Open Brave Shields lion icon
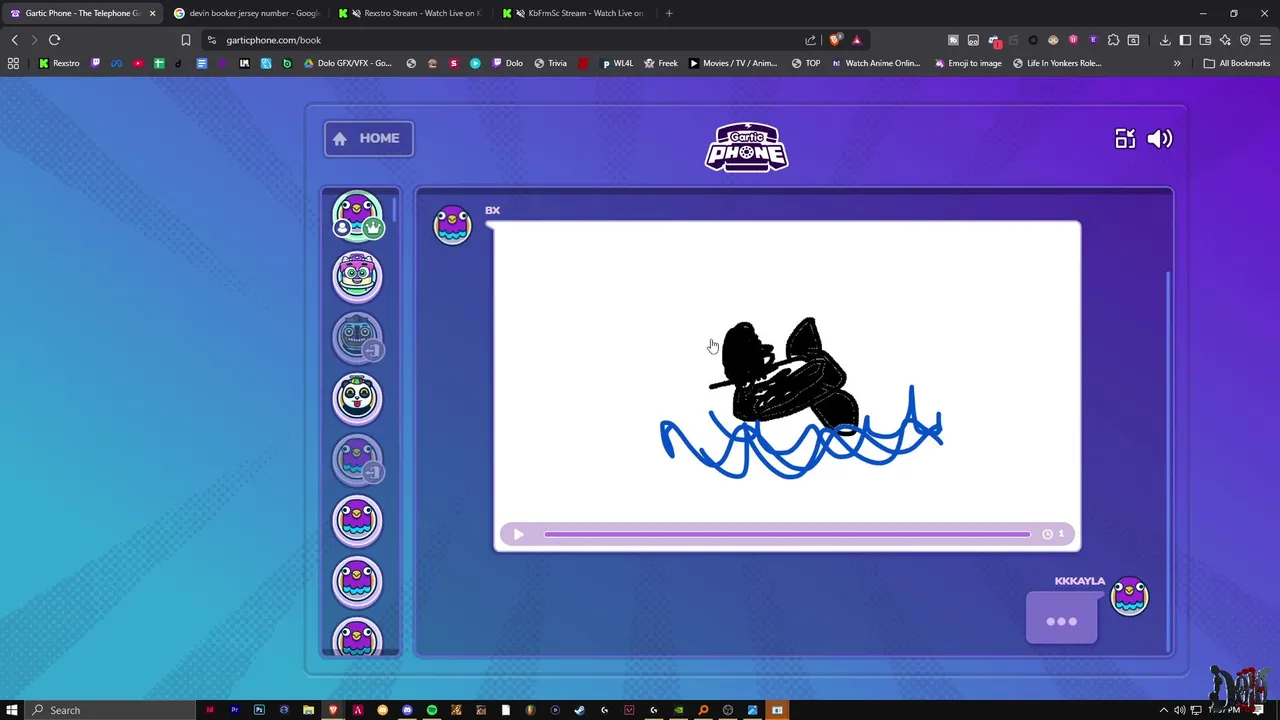Screen dimensions: 1280x720 pos(835,40)
